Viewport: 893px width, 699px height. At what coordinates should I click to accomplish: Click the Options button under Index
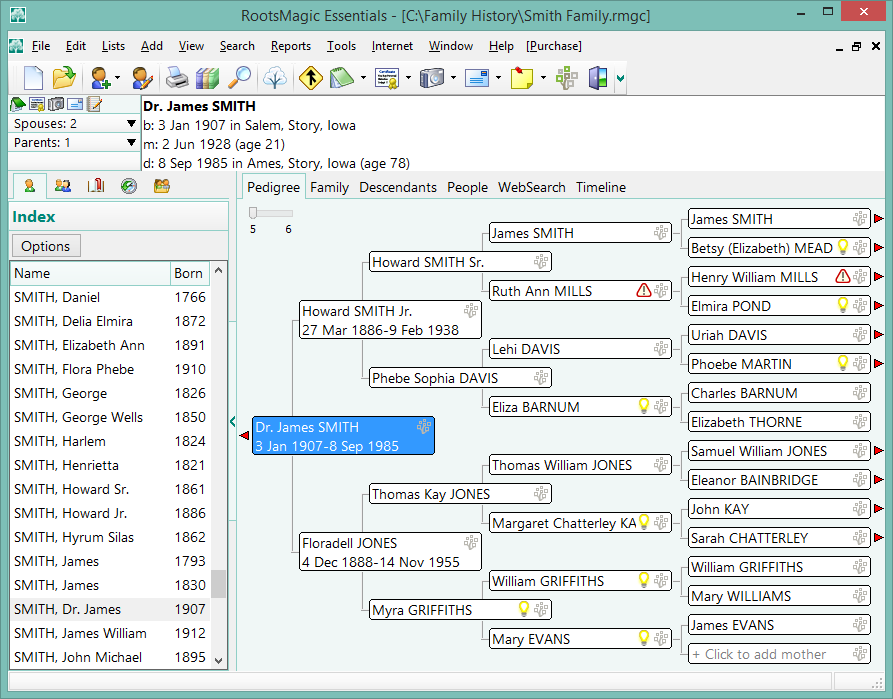pyautogui.click(x=46, y=246)
